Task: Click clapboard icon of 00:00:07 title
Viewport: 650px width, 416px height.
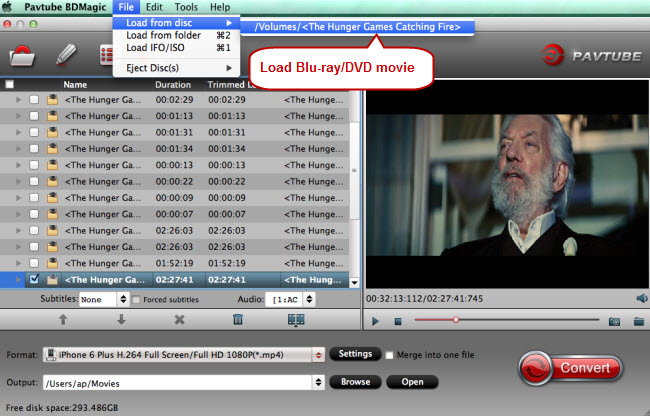Action: (x=52, y=214)
